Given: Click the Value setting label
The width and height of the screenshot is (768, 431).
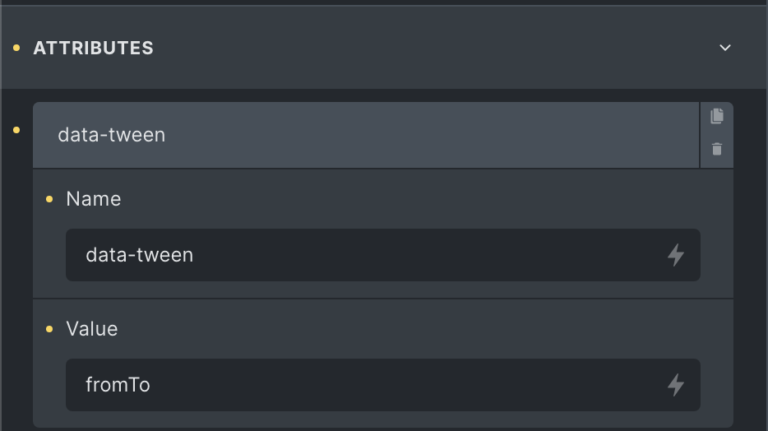Looking at the screenshot, I should (x=92, y=329).
